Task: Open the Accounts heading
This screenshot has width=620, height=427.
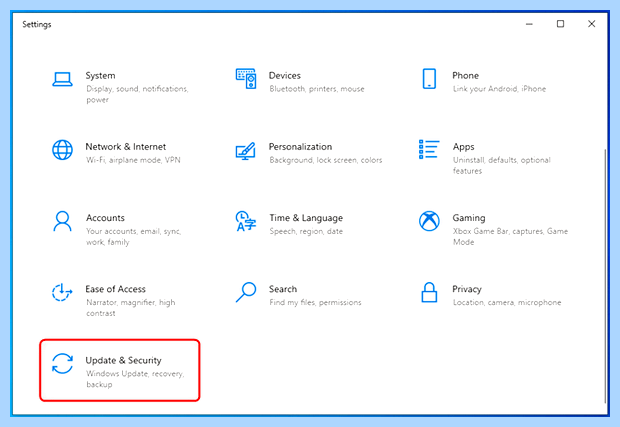Action: tap(105, 218)
